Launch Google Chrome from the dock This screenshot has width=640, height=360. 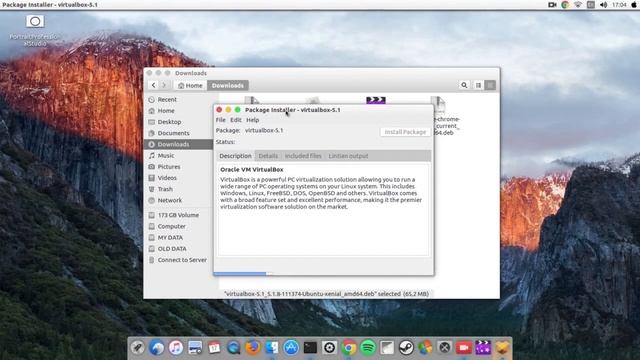click(349, 348)
